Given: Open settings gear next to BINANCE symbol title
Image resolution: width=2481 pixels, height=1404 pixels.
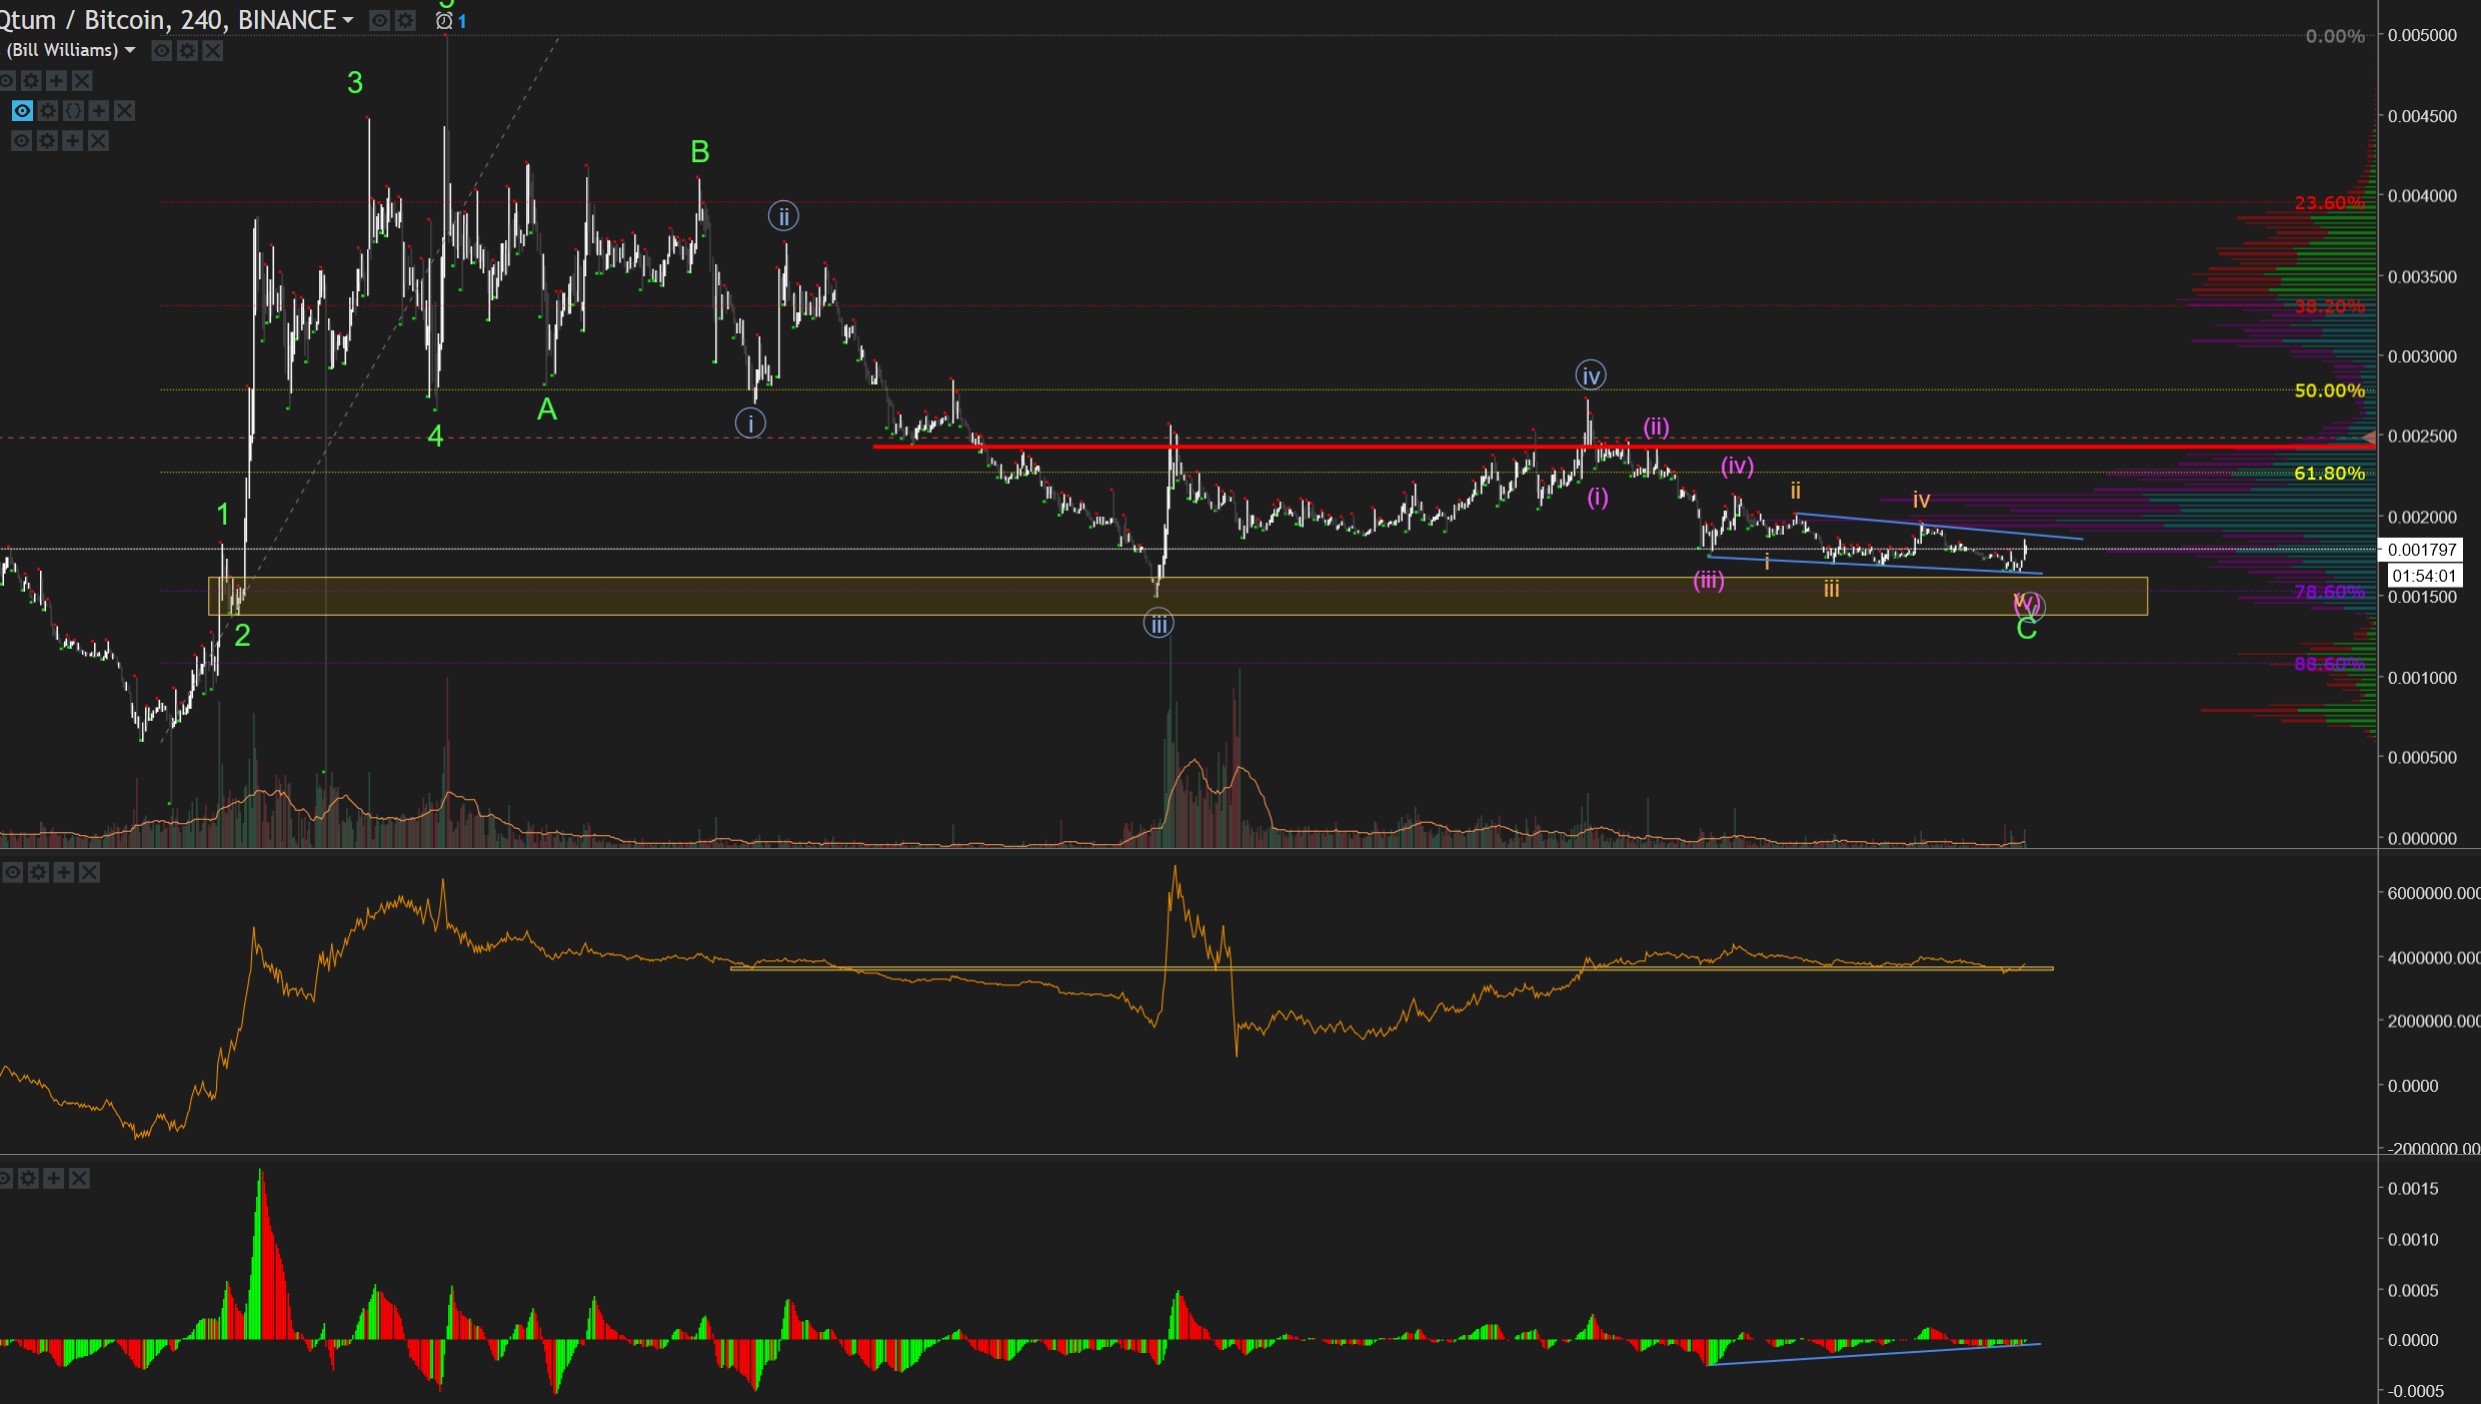Looking at the screenshot, I should tap(405, 20).
